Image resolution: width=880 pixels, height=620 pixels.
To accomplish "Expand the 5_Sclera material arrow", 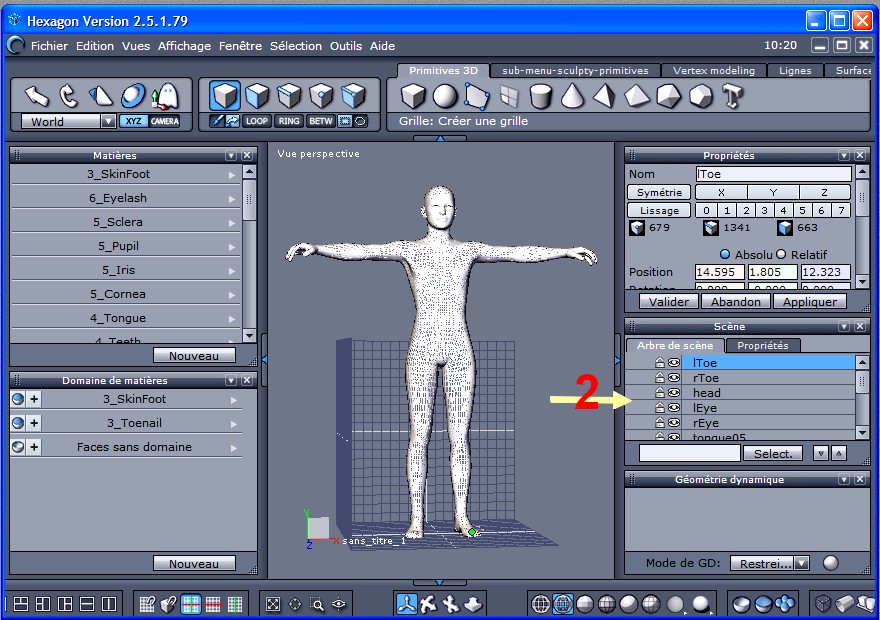I will pyautogui.click(x=232, y=223).
